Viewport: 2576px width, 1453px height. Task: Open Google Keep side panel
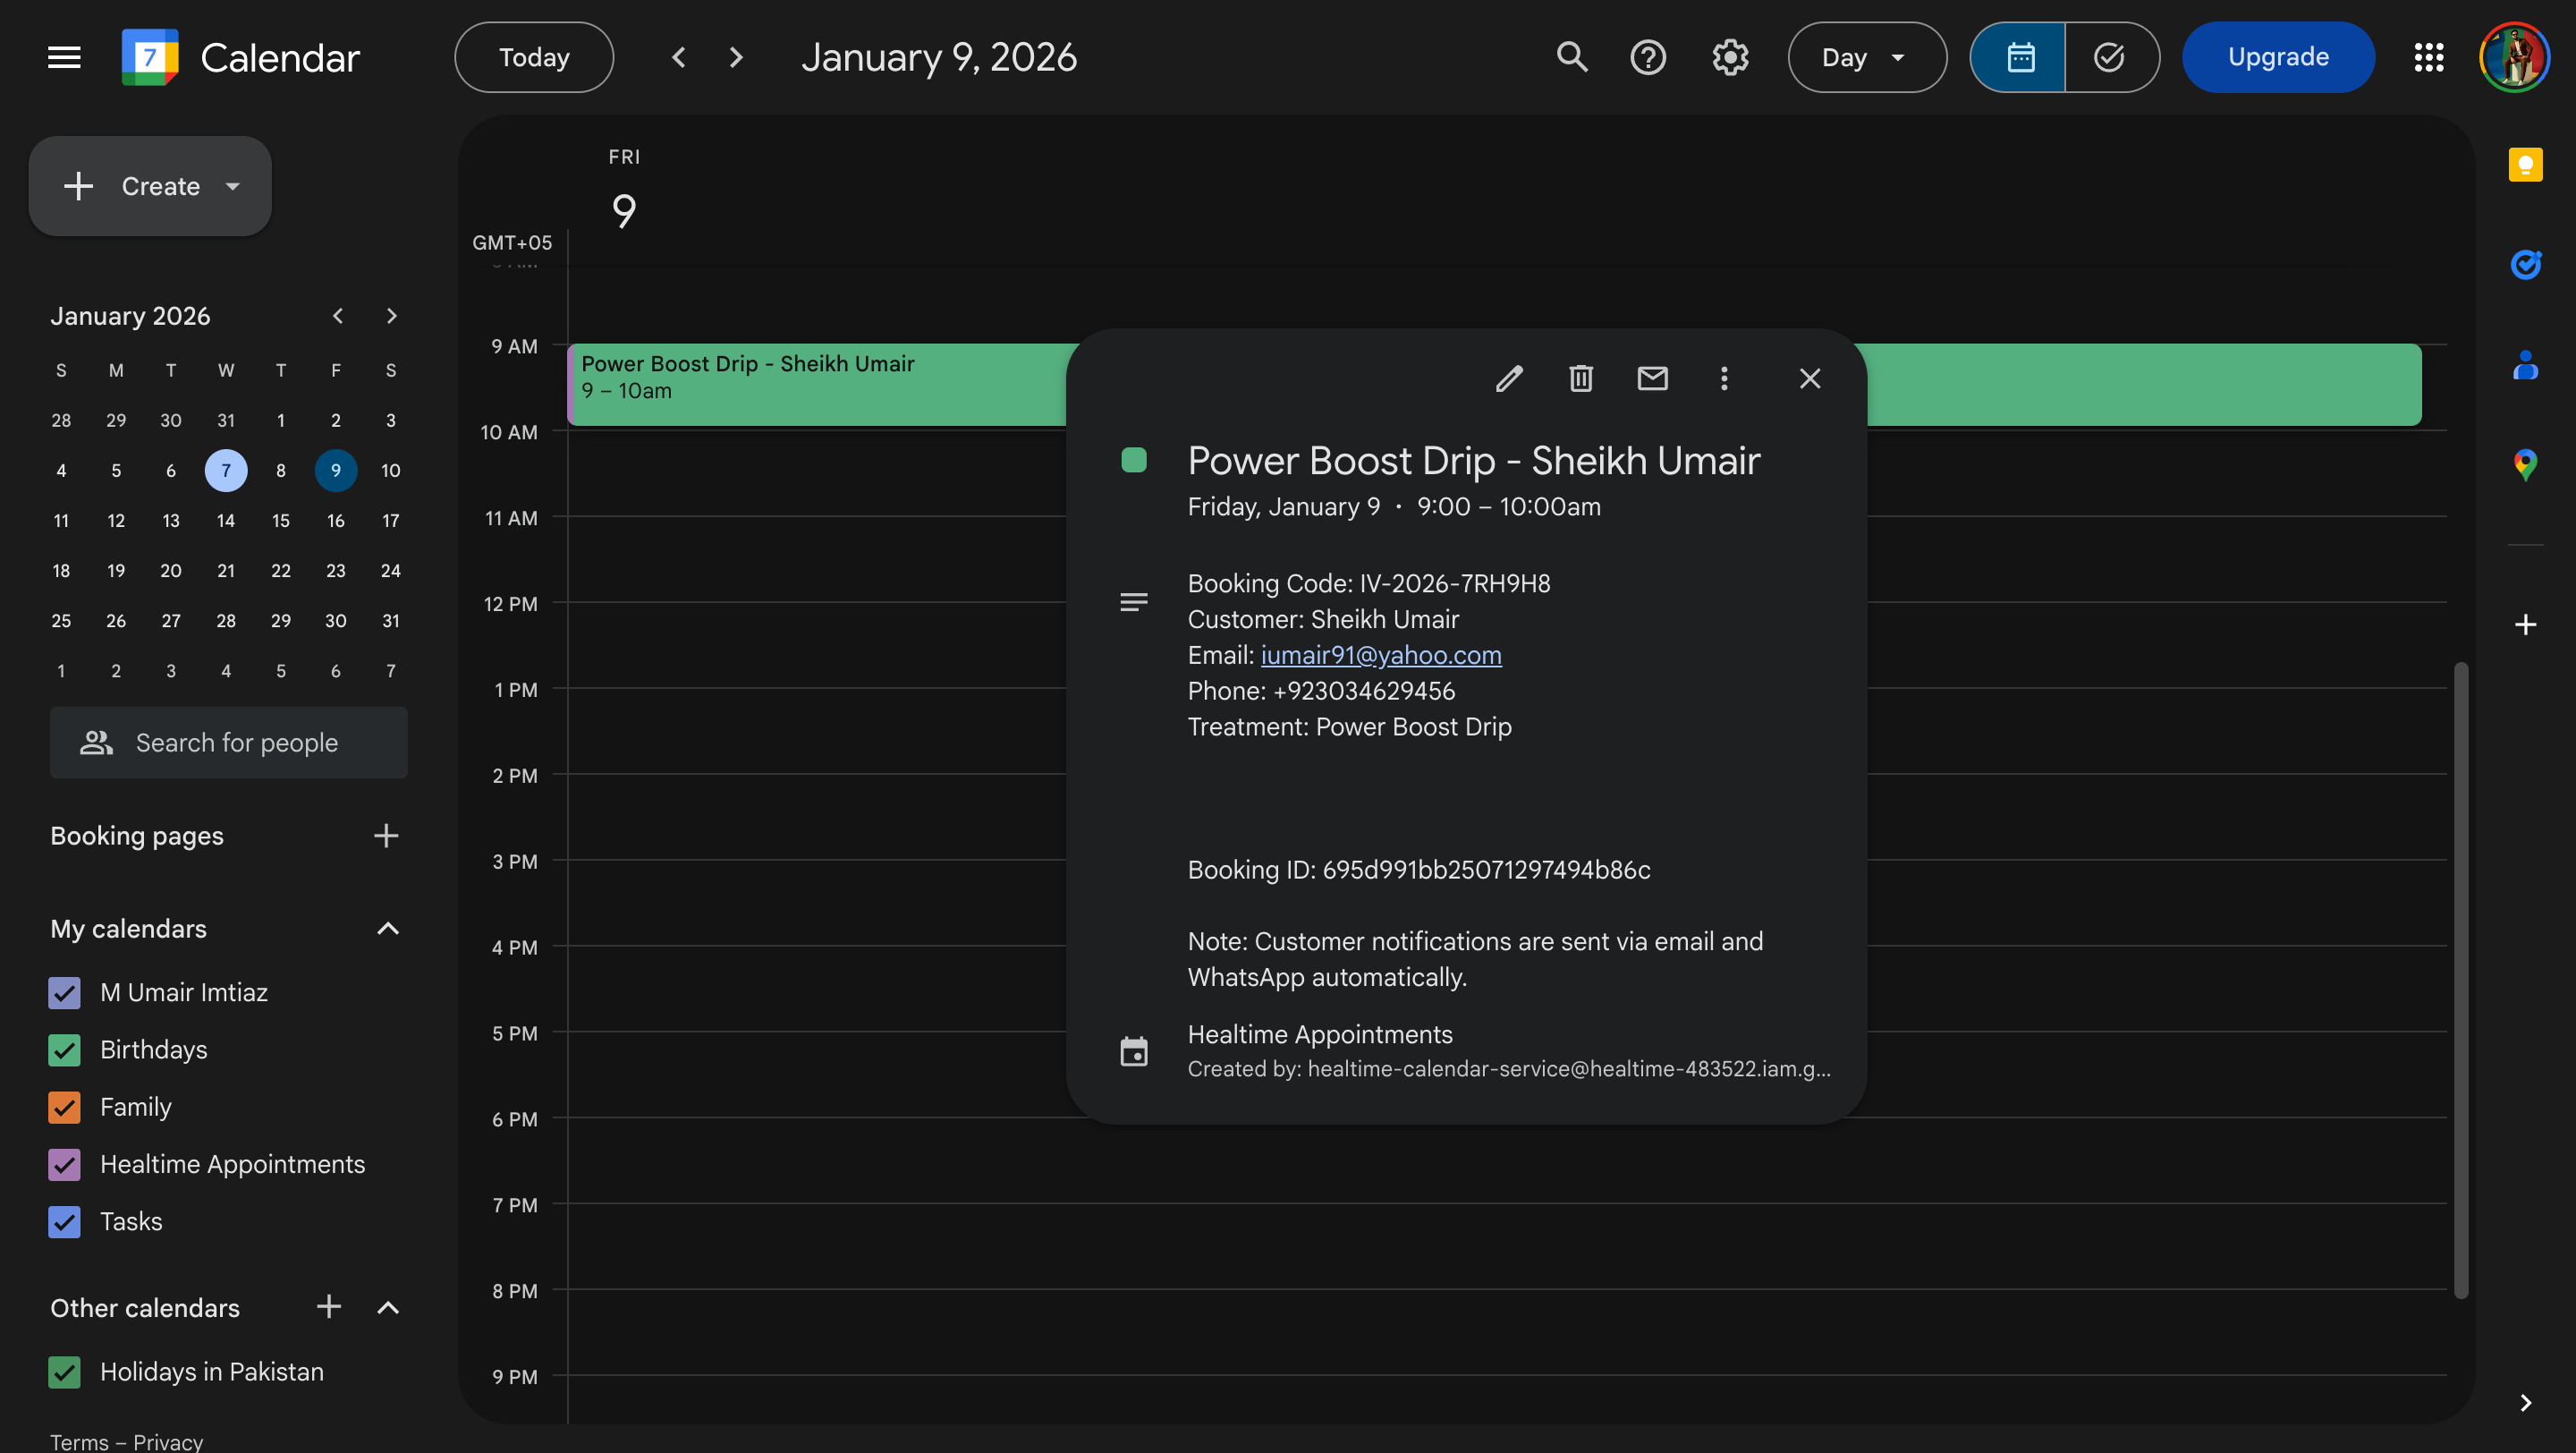coord(2526,164)
